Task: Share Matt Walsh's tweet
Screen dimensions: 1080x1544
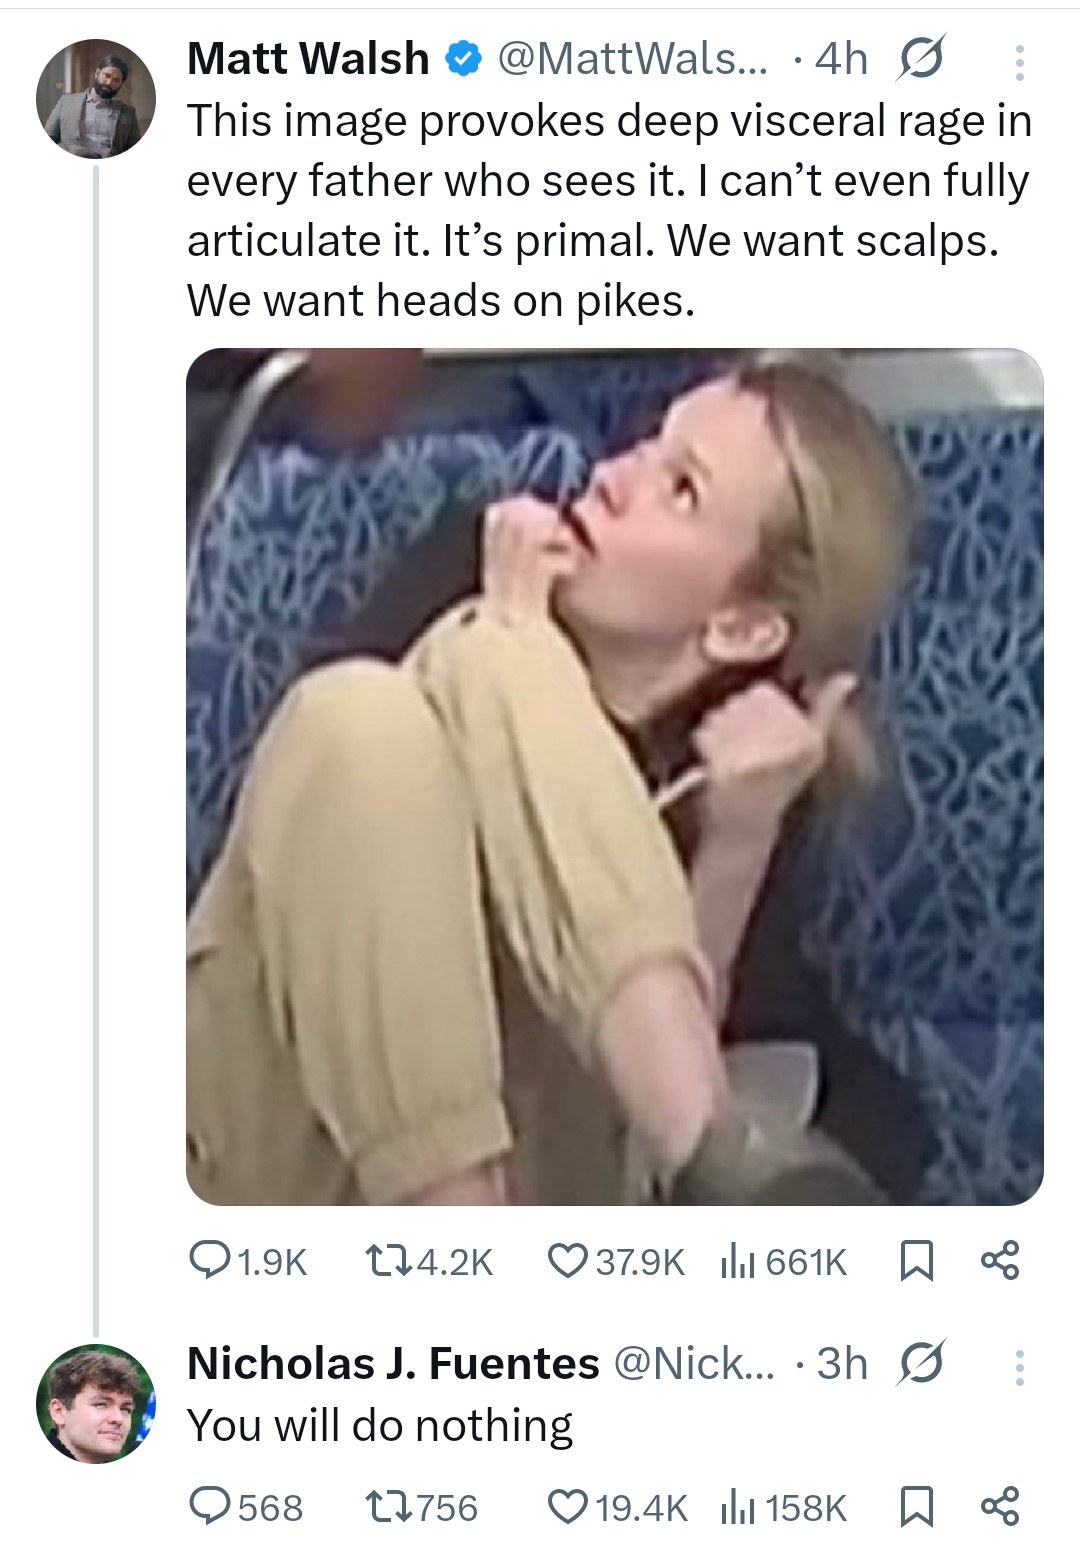Action: tap(1000, 1260)
